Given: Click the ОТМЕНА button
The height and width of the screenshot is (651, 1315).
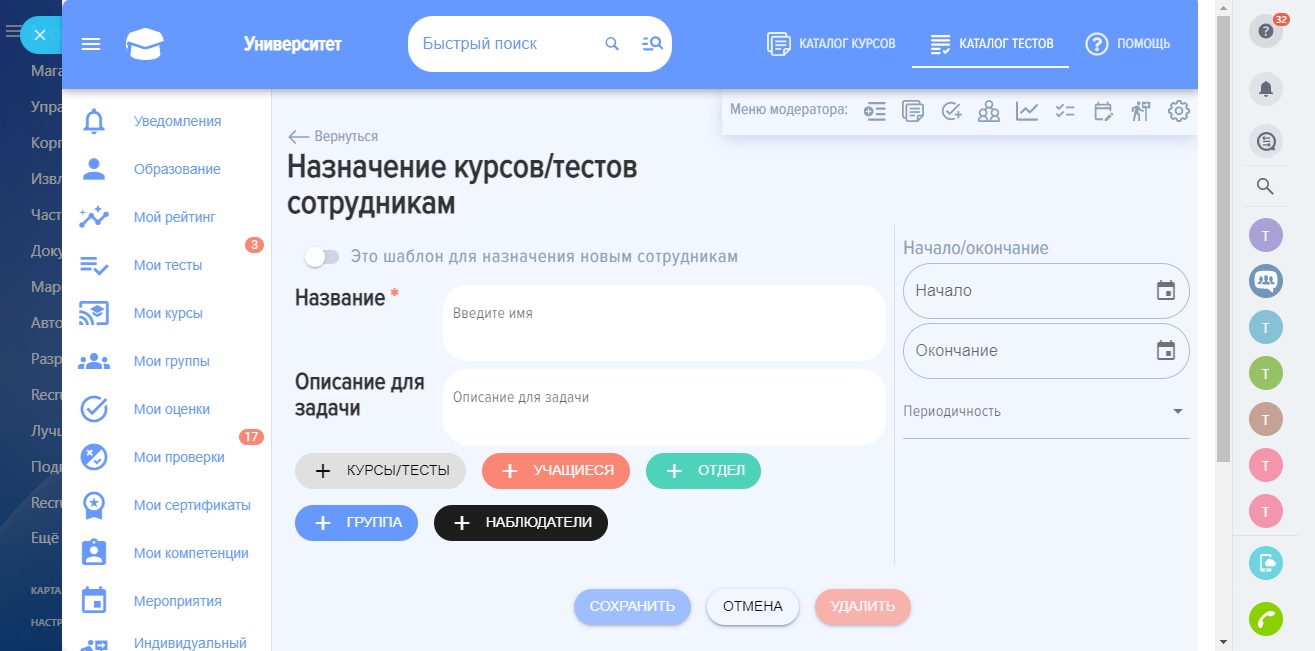Looking at the screenshot, I should (x=753, y=607).
